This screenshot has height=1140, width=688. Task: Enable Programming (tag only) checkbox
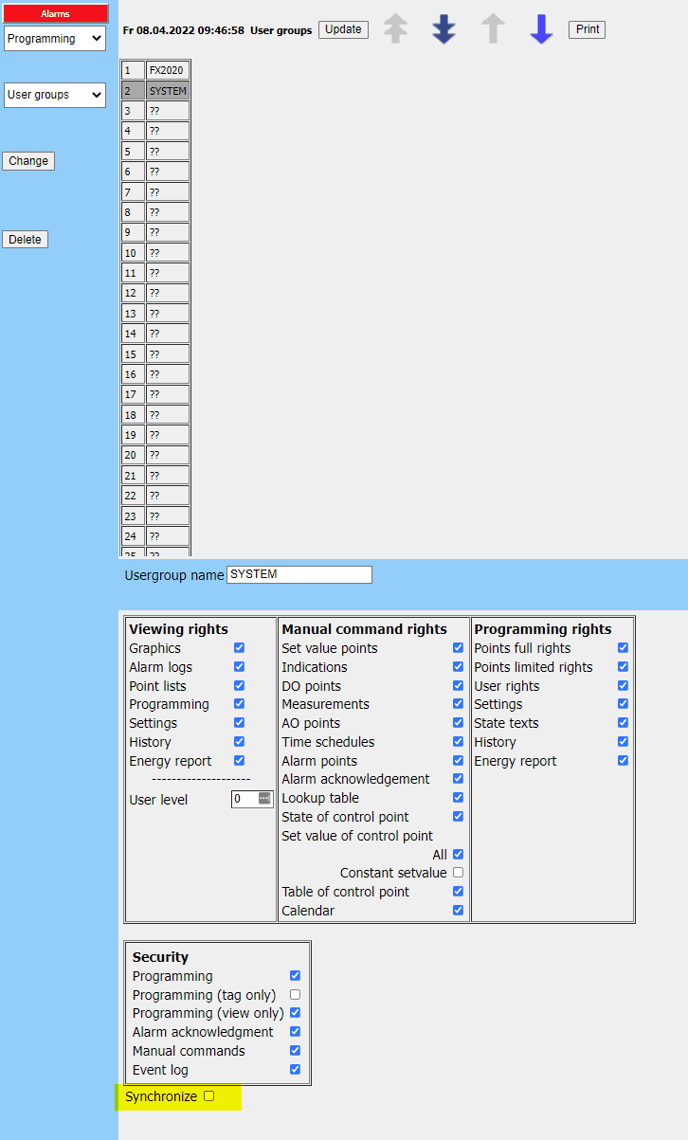pos(295,994)
